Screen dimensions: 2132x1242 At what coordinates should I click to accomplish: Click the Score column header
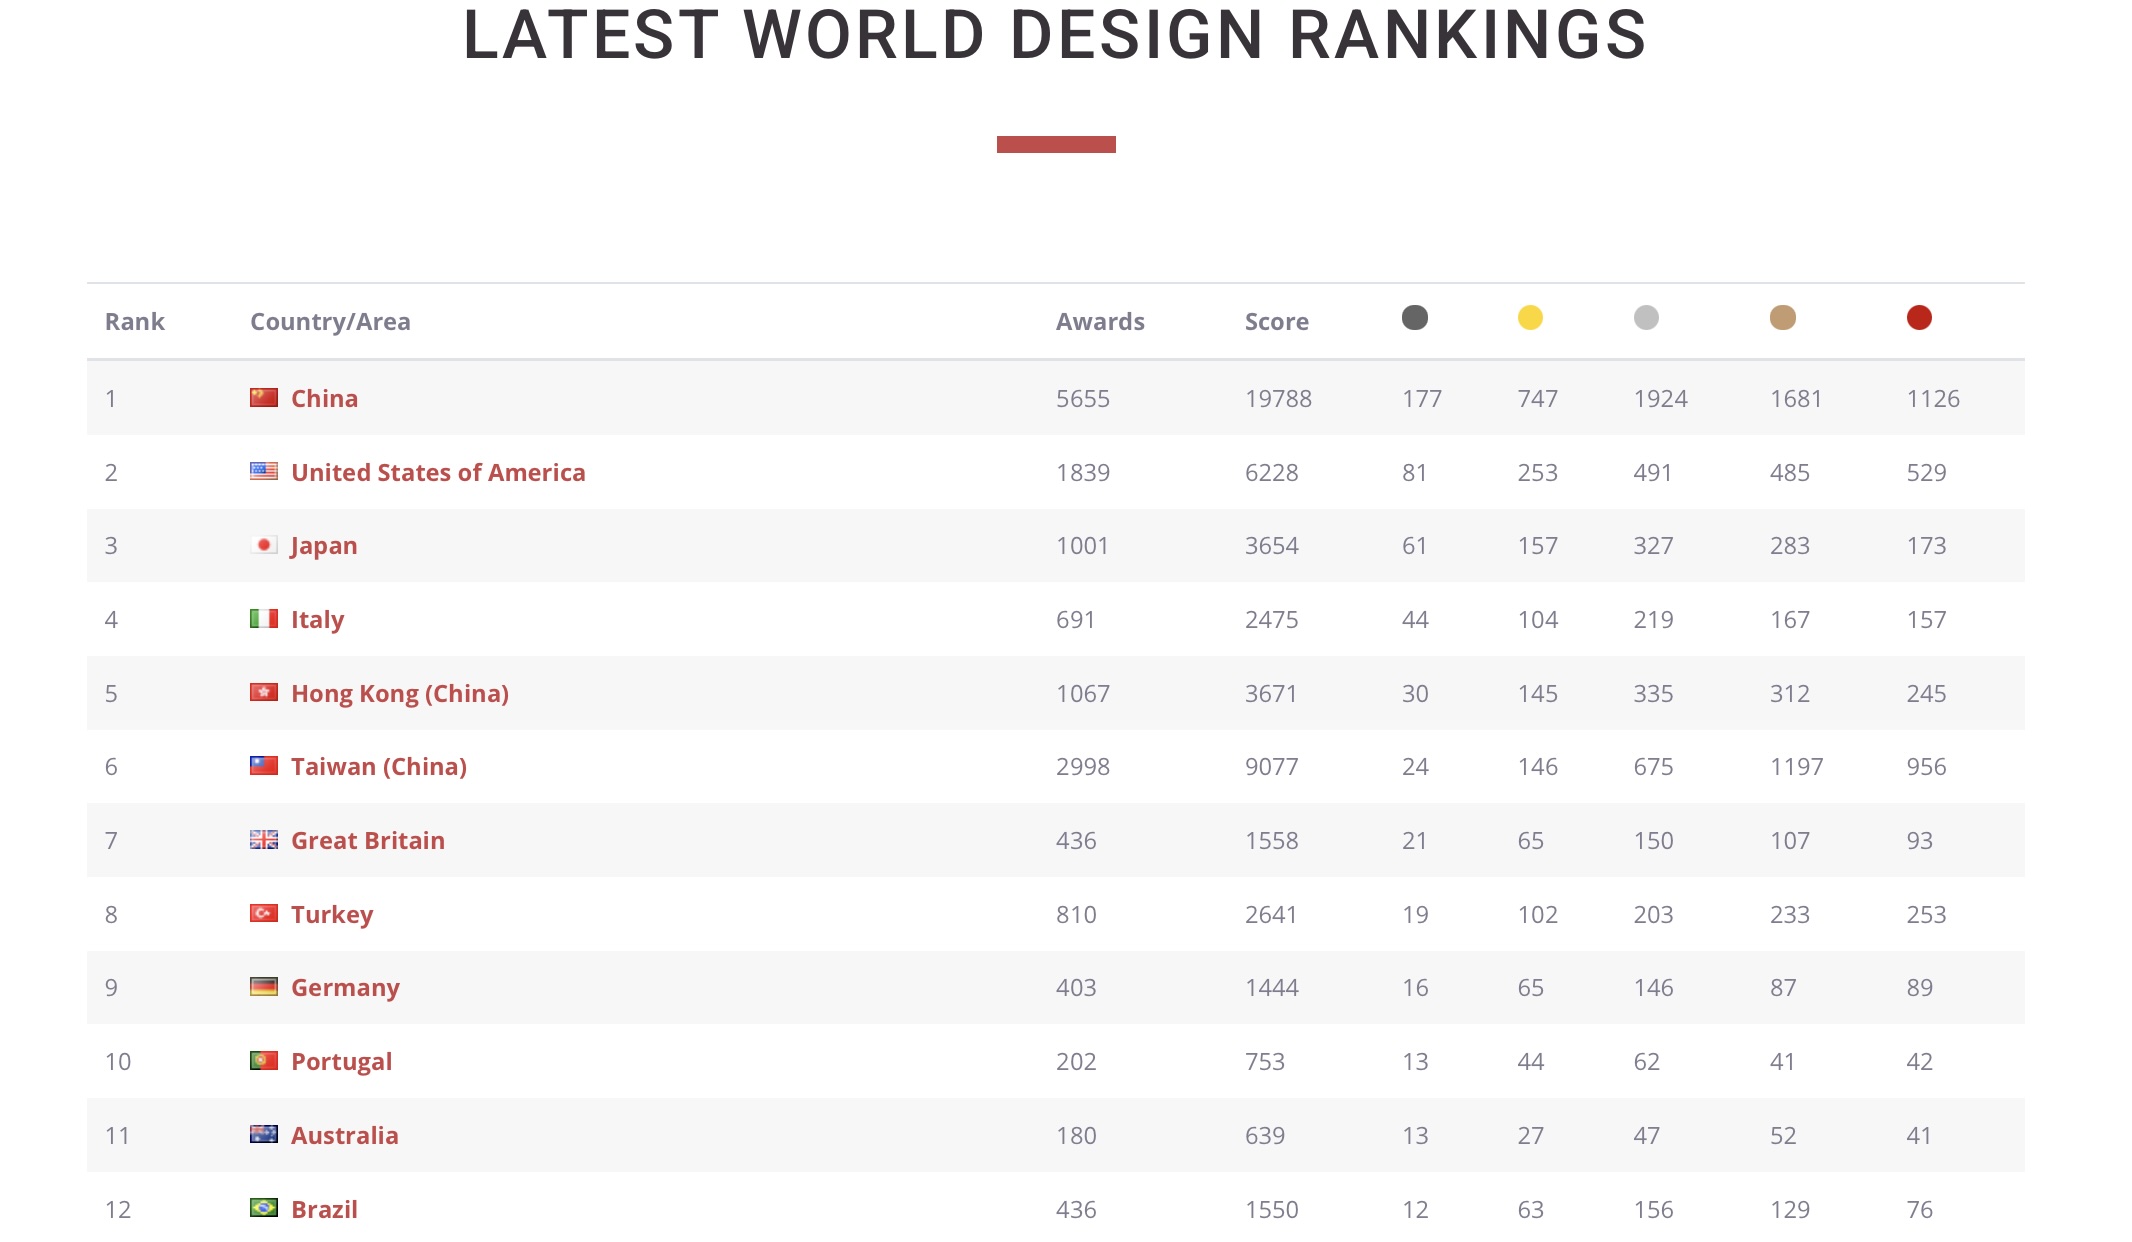tap(1276, 321)
